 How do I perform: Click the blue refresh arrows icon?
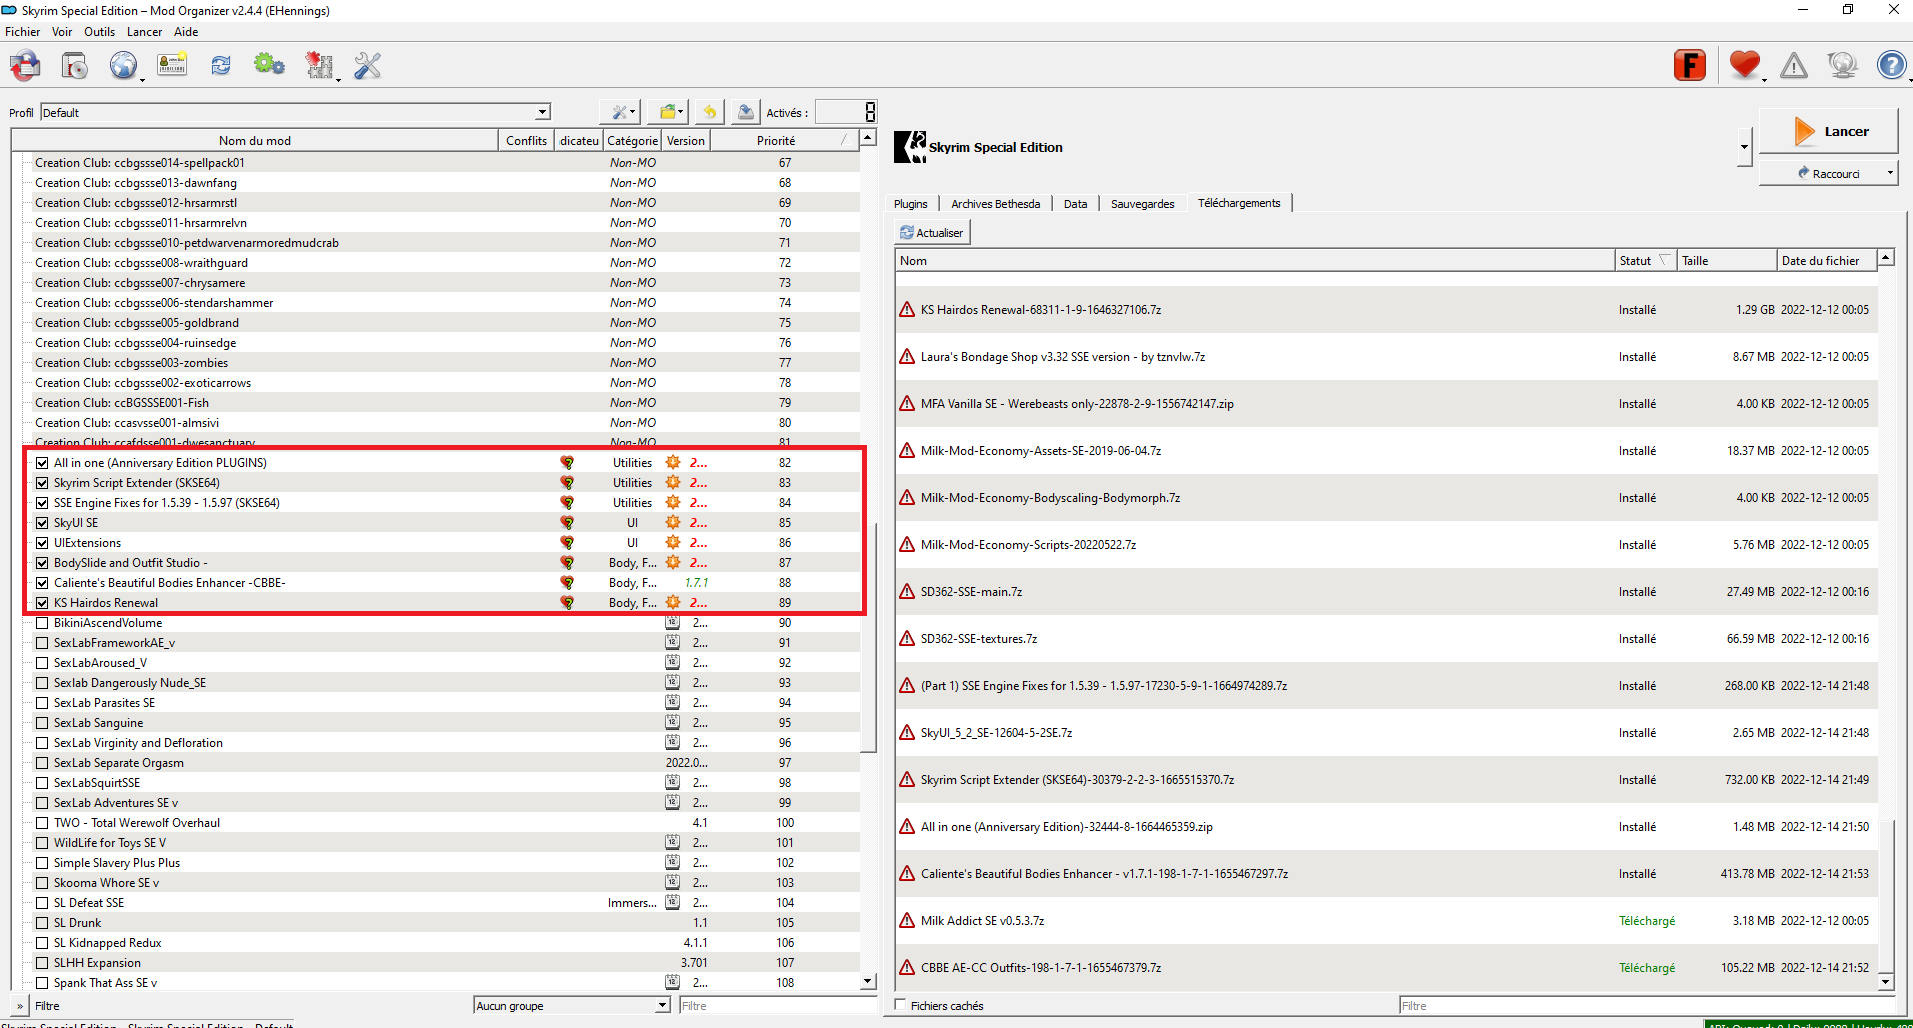(221, 66)
